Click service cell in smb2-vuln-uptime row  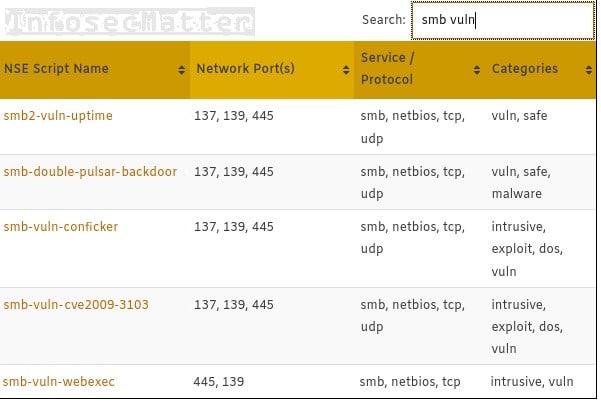[412, 127]
